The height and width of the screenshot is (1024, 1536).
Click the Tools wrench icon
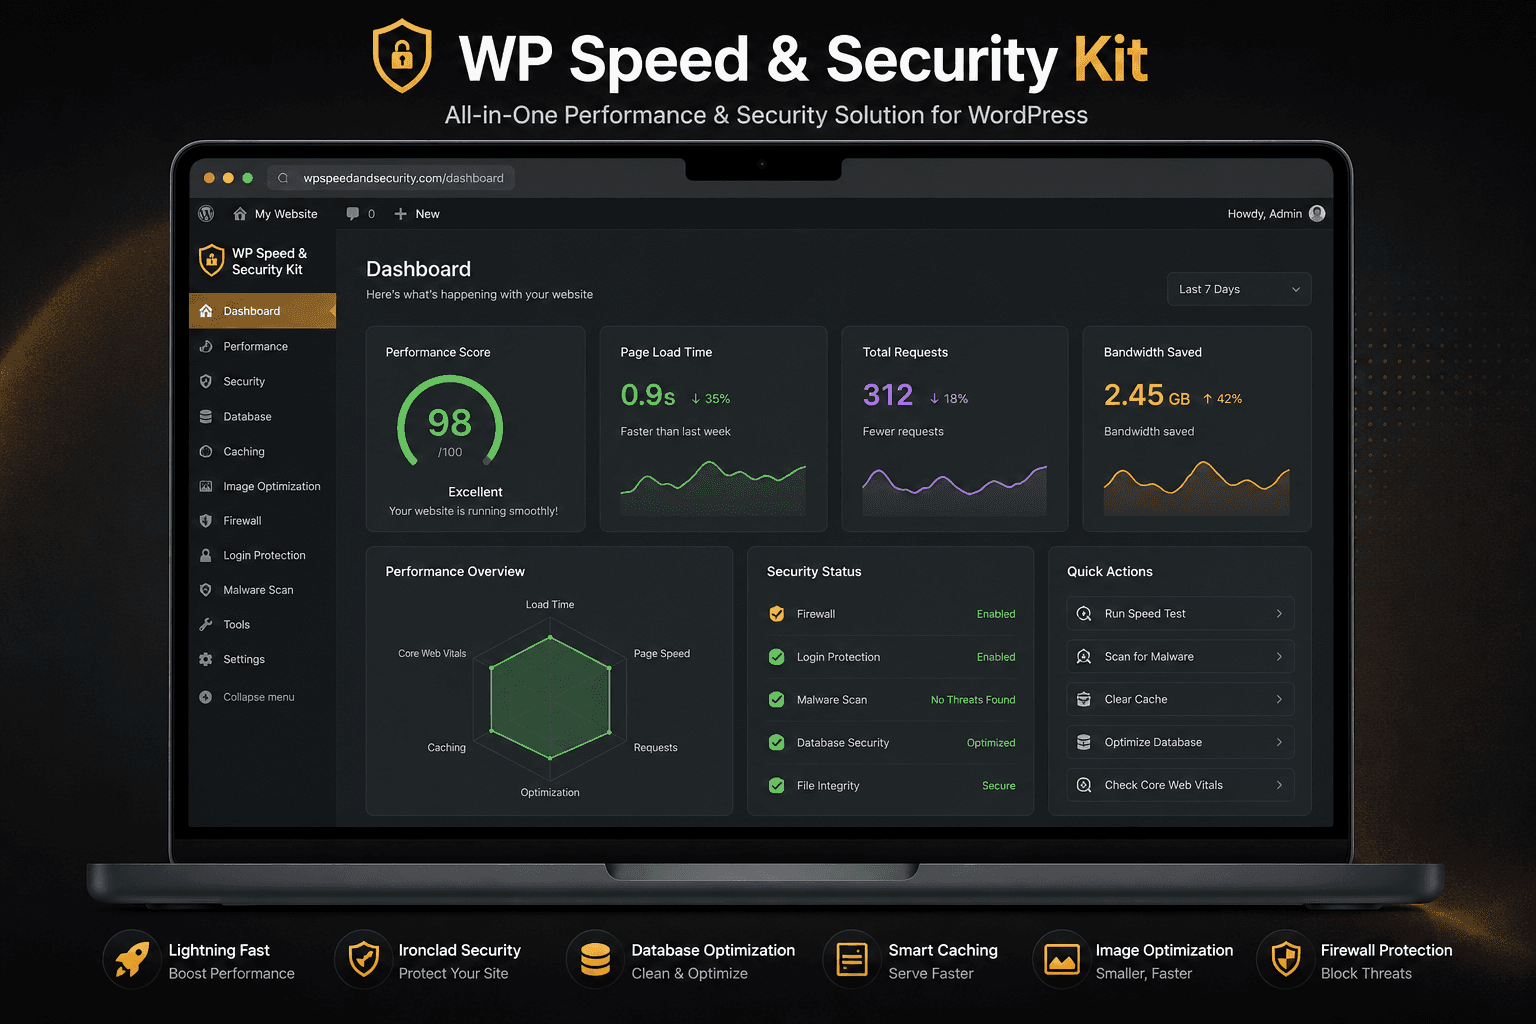click(206, 624)
